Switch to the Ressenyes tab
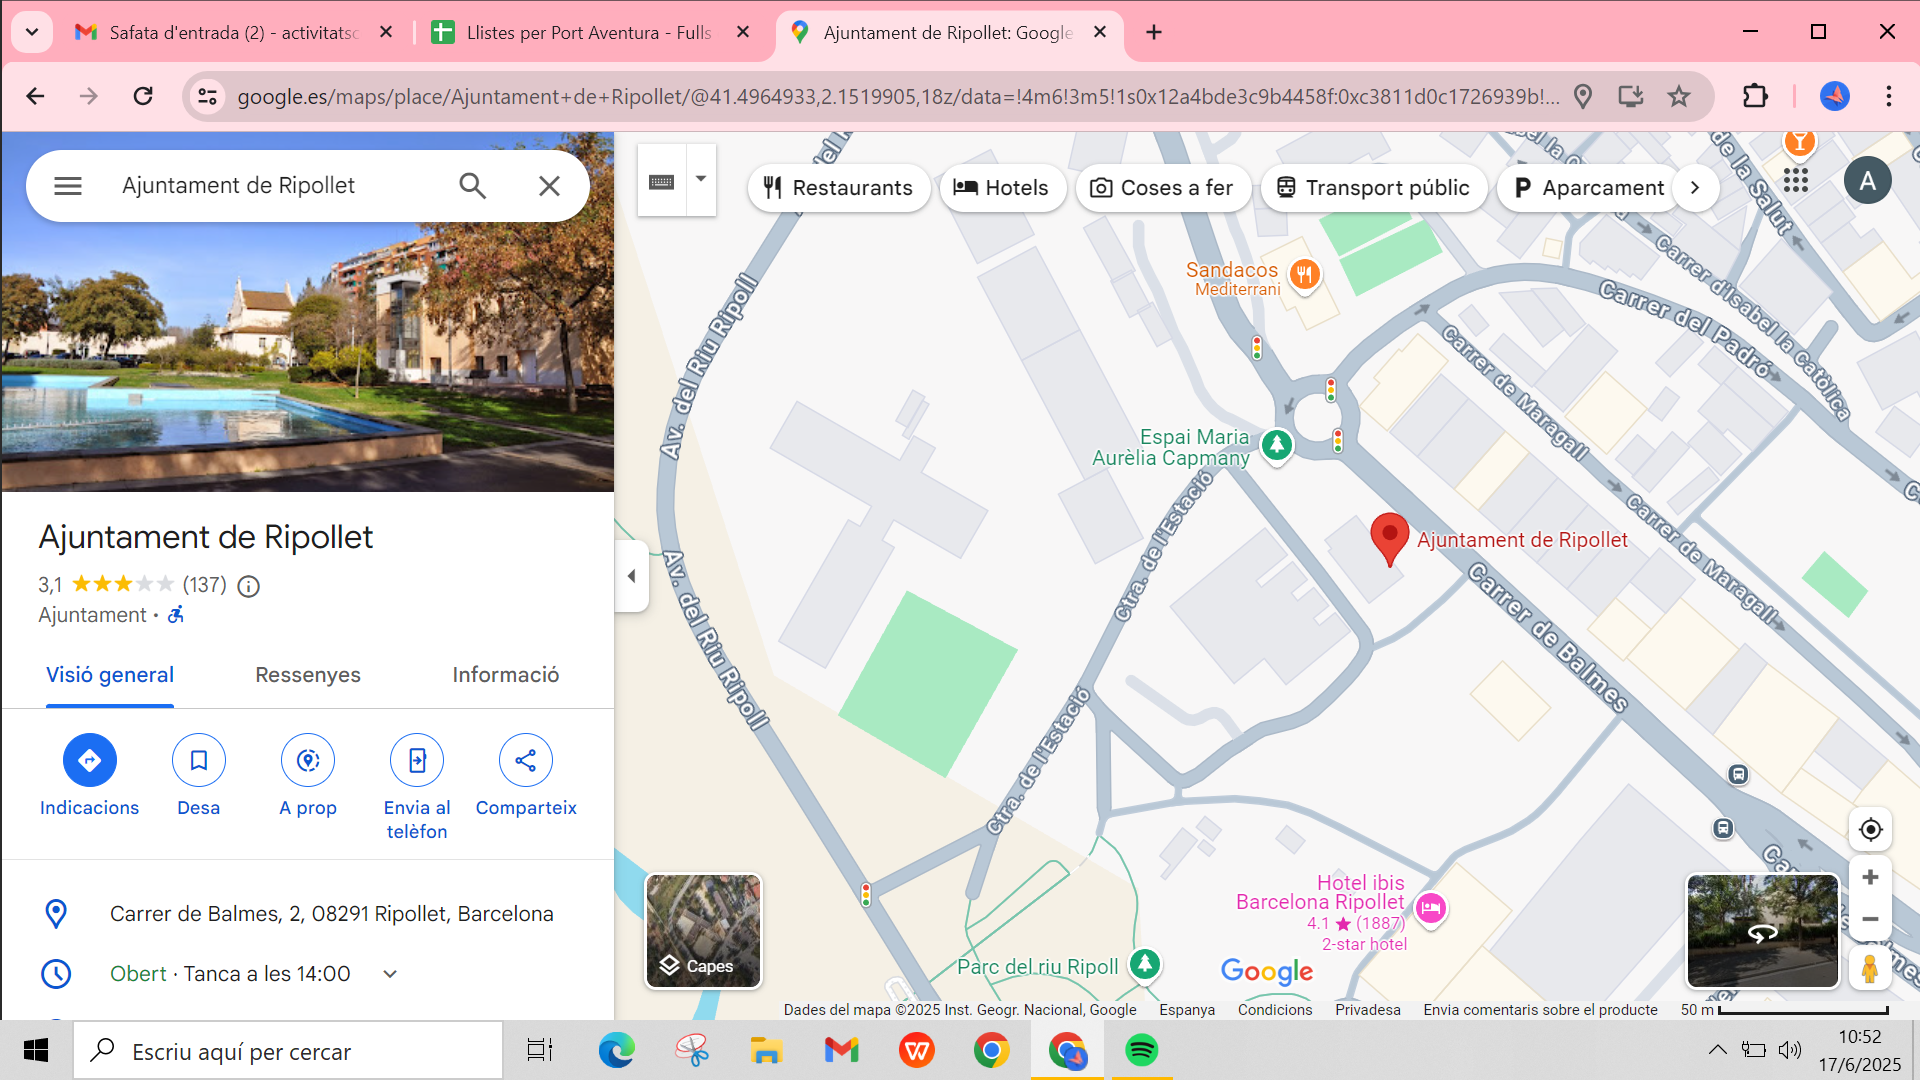Viewport: 1920px width, 1080px height. point(307,675)
